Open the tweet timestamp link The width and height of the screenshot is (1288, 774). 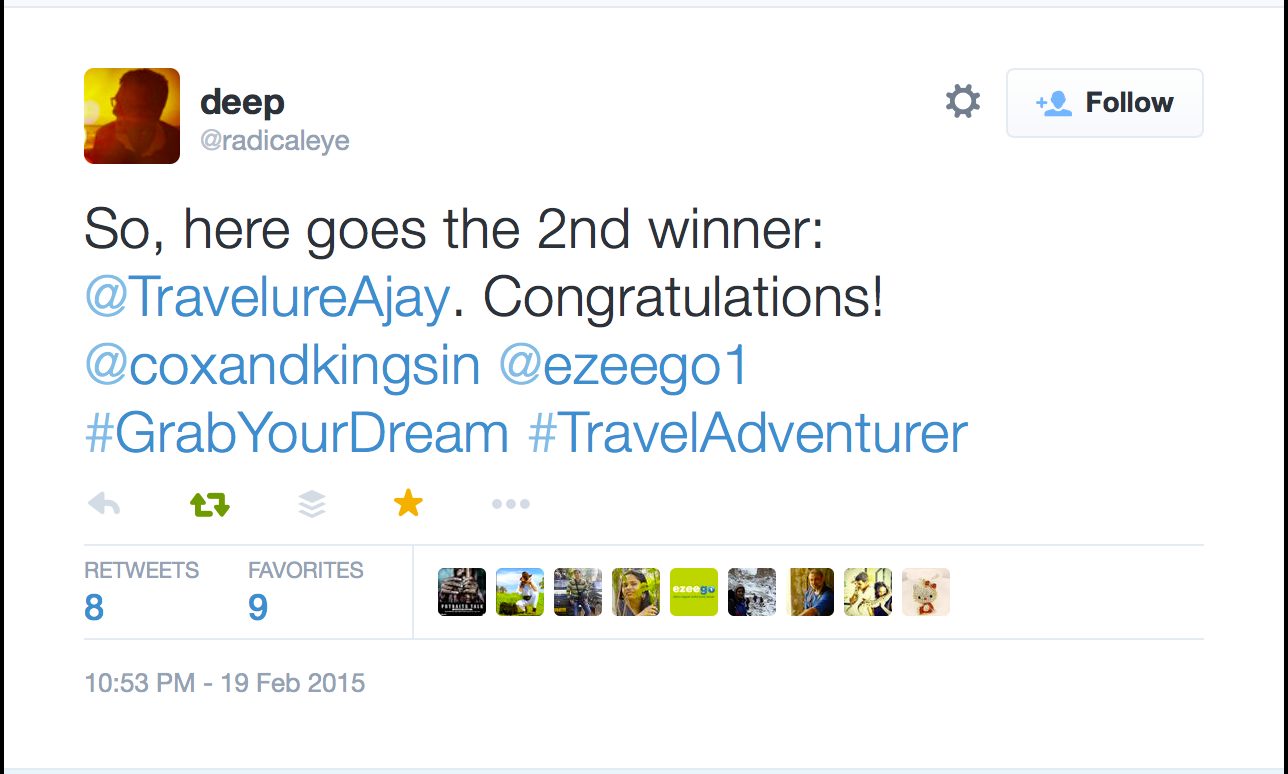pos(224,683)
